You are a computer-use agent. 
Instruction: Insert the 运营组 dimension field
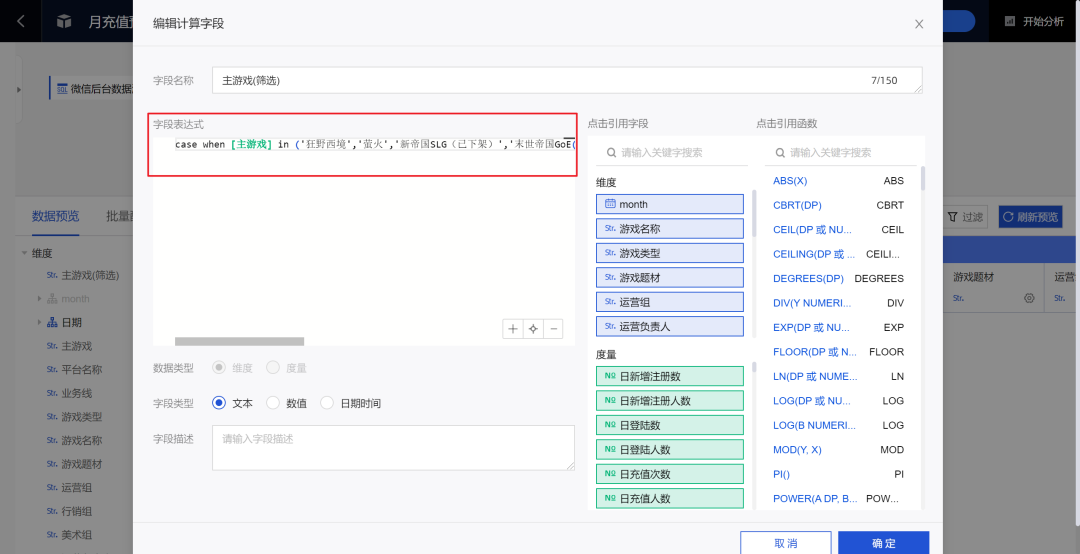tap(669, 302)
